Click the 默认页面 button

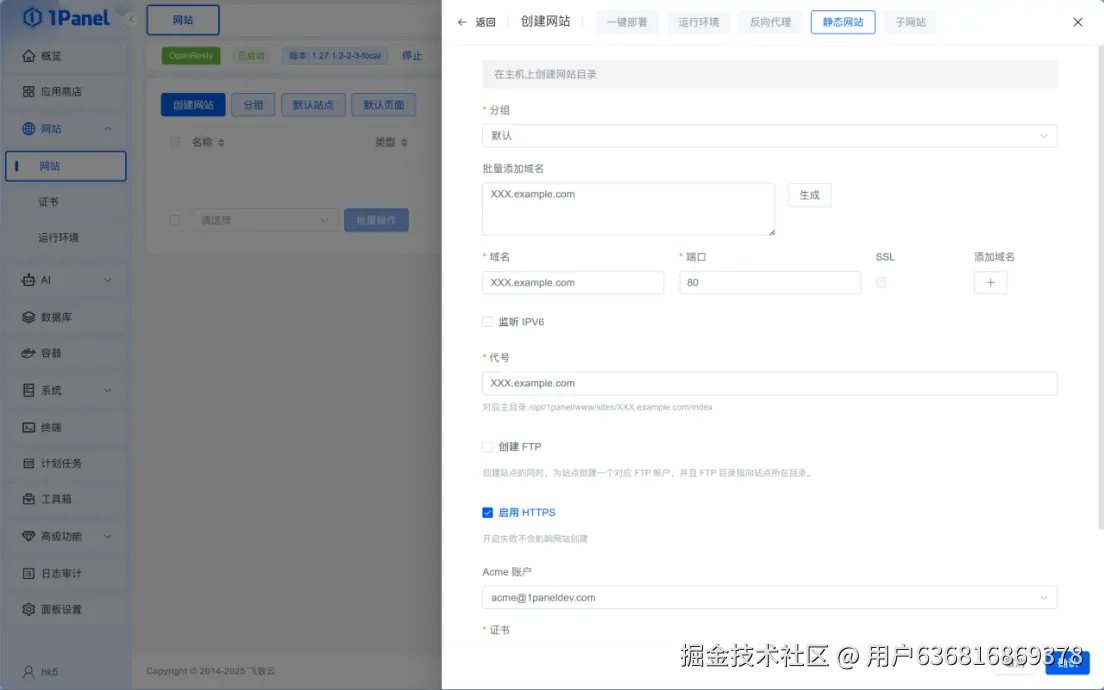pos(384,105)
